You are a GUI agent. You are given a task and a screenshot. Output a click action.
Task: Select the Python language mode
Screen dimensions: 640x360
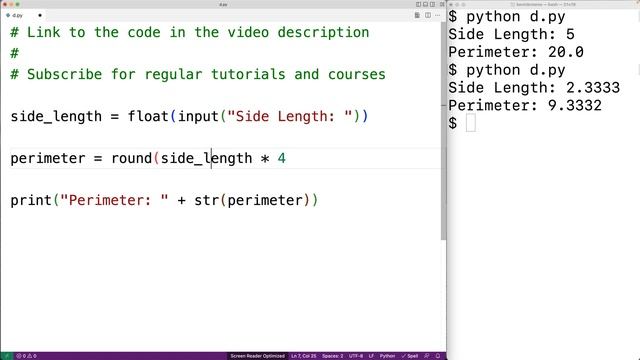pos(387,356)
